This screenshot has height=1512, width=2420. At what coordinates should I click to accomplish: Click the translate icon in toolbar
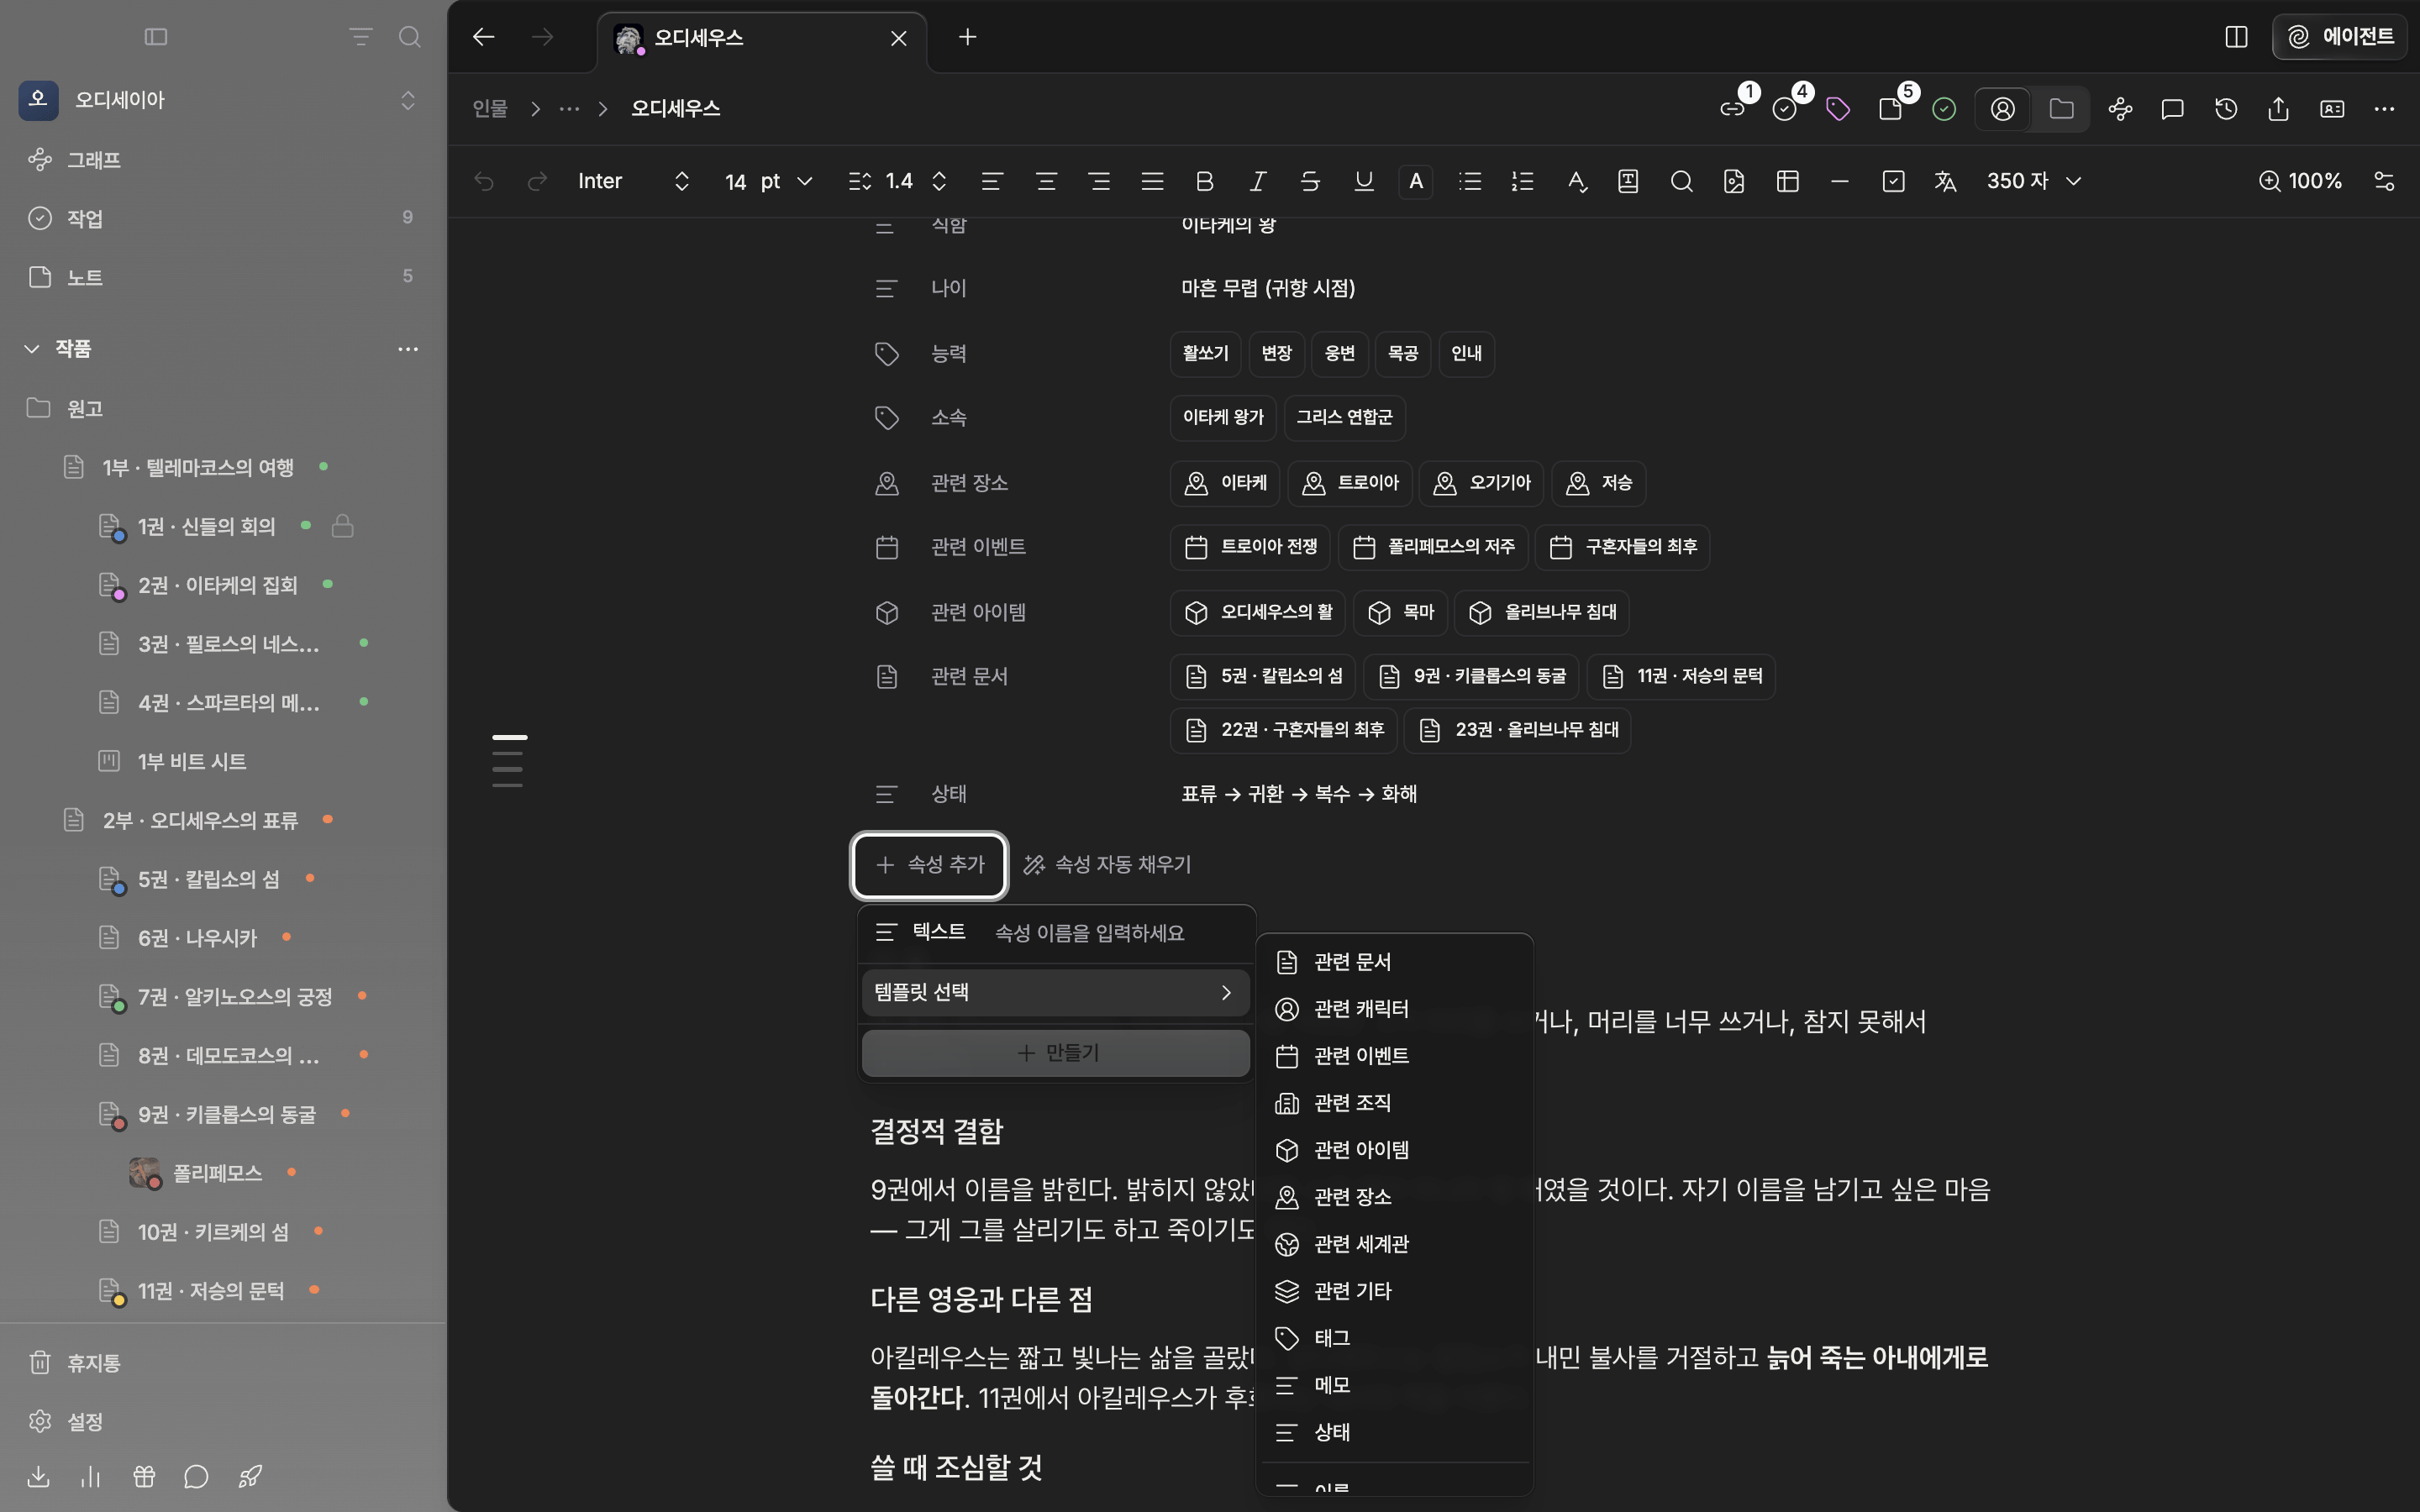coord(1945,181)
